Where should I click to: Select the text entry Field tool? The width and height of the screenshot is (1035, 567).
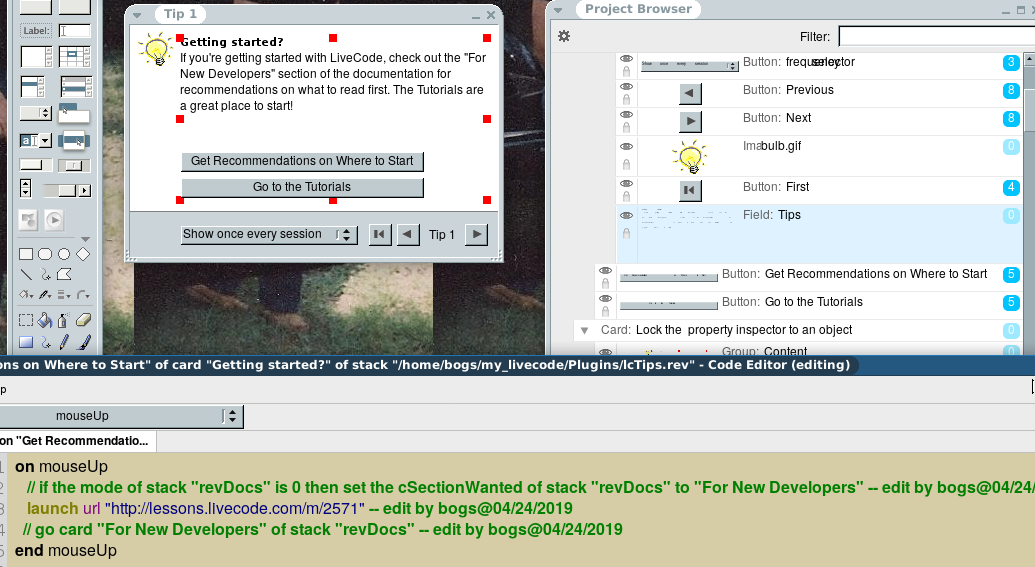click(x=74, y=31)
